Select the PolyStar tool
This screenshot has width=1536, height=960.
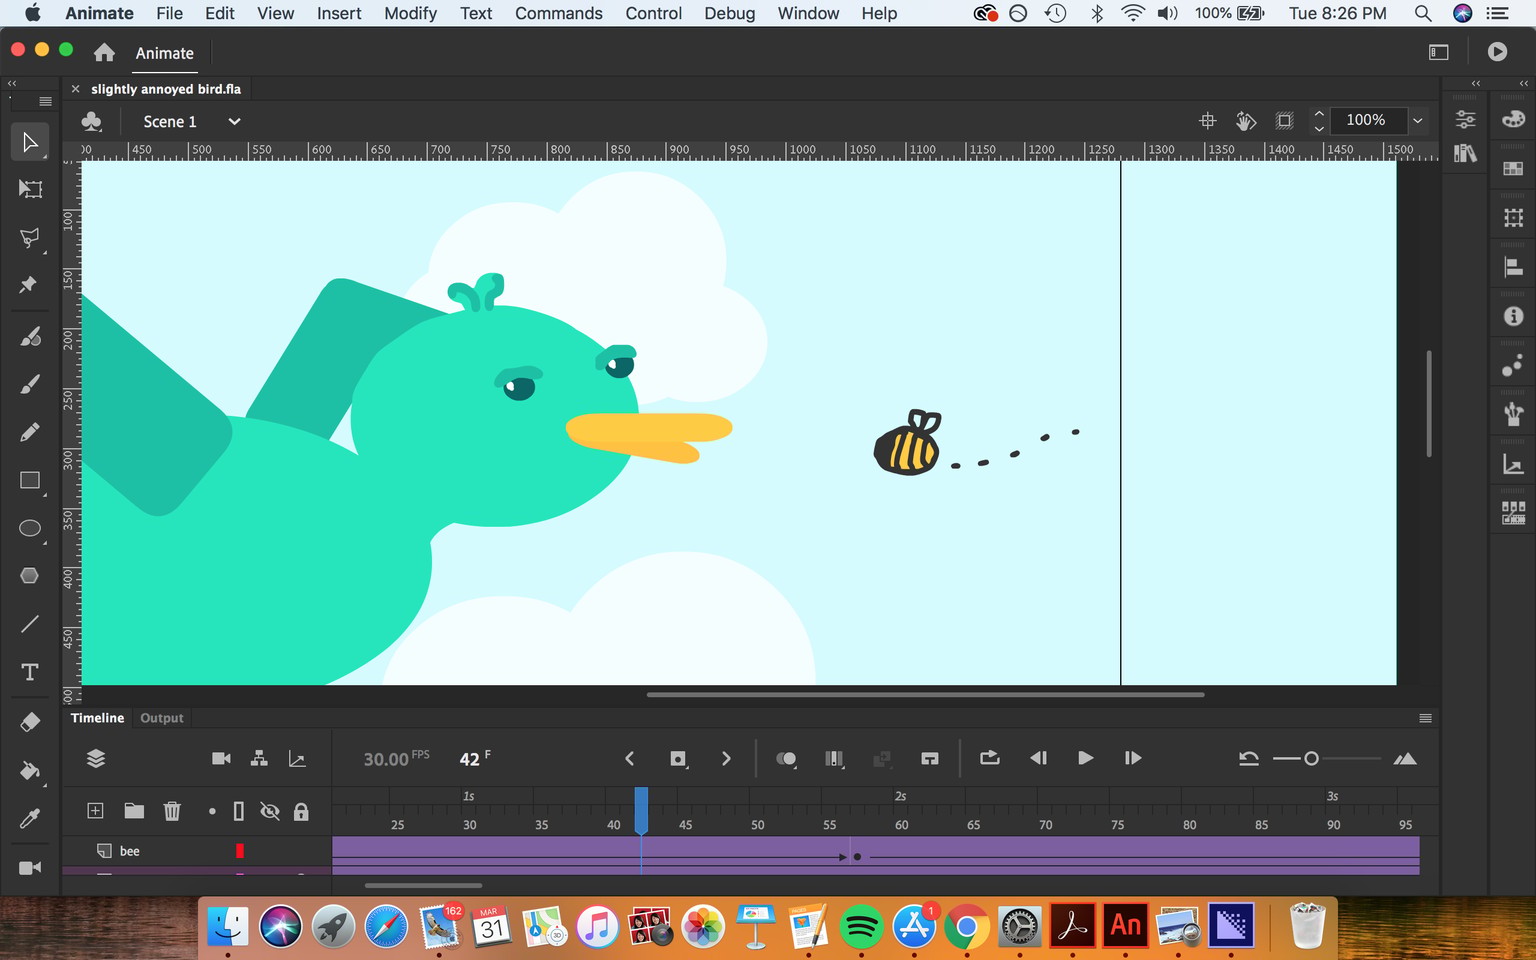[x=30, y=575]
